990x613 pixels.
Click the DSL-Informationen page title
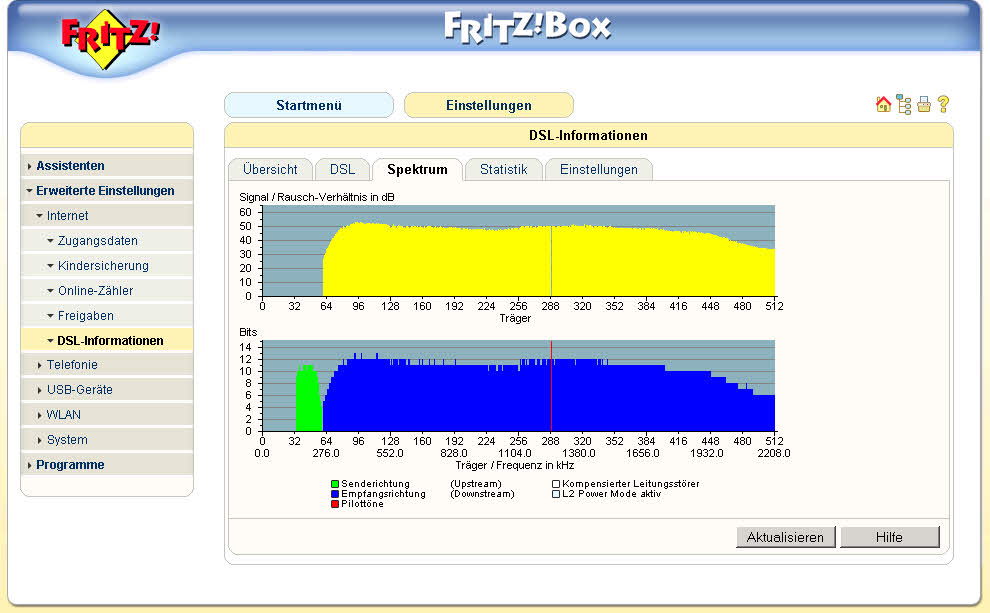tap(588, 136)
